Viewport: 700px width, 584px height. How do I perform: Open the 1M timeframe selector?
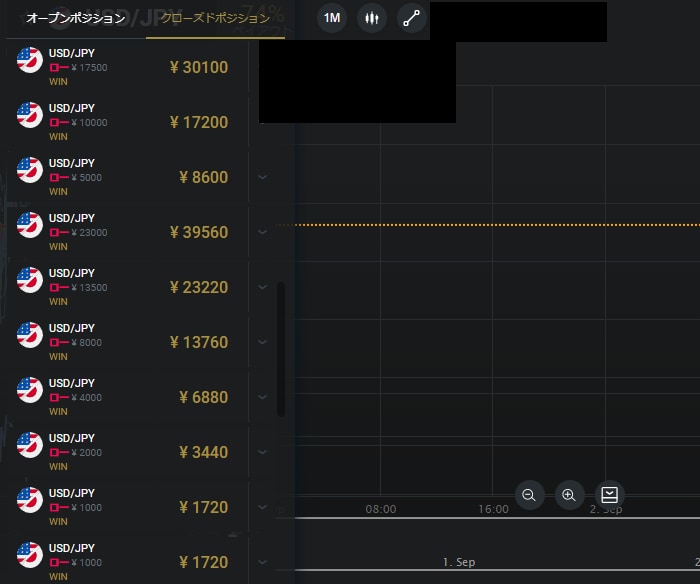[x=332, y=18]
